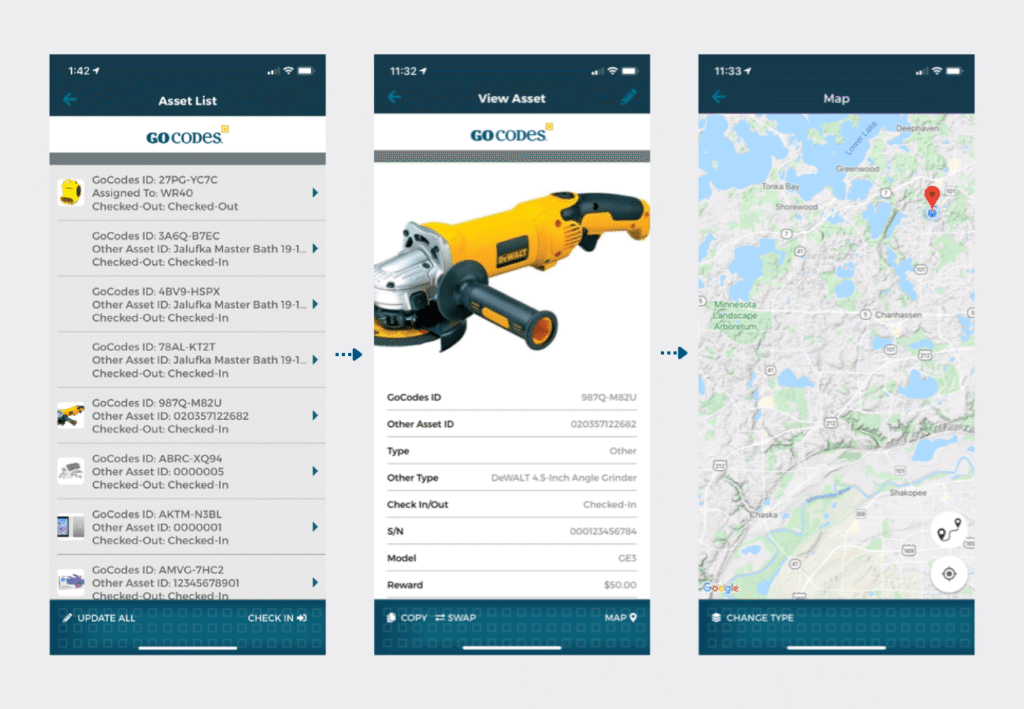The width and height of the screenshot is (1024, 709).
Task: Tap the locate-me target icon on the map
Action: 949,574
